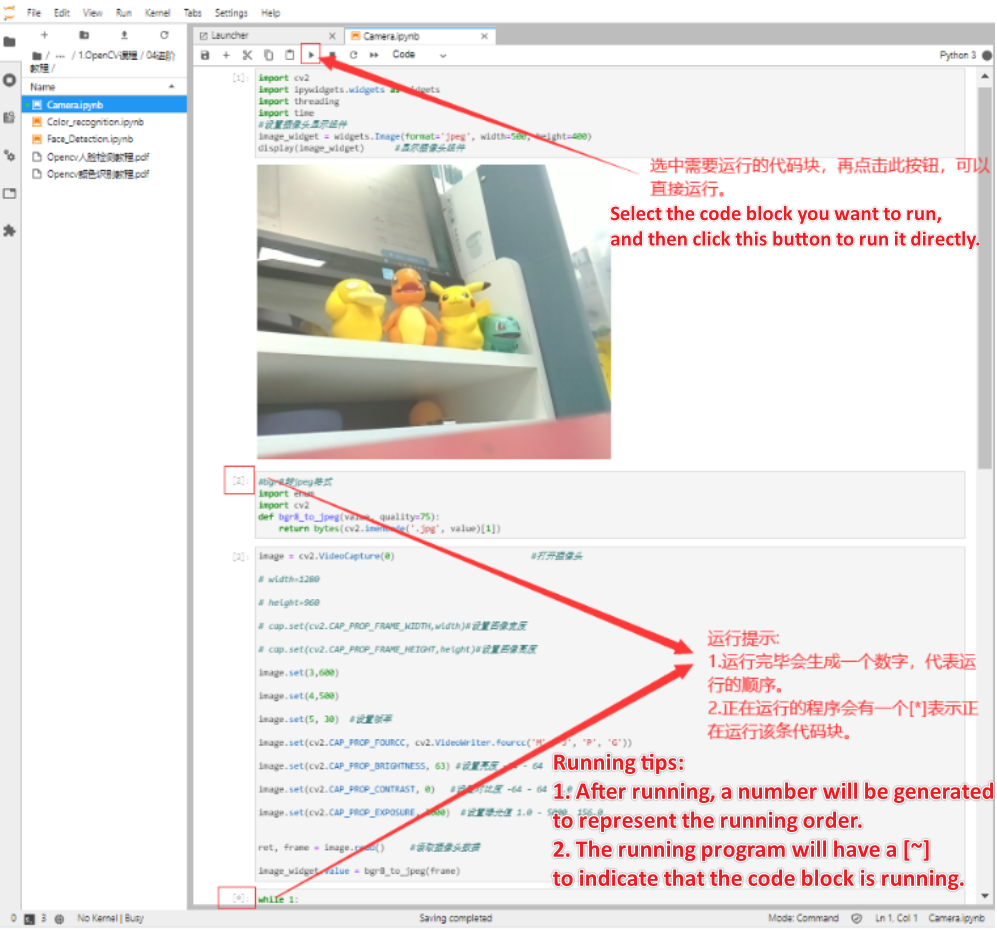Open the File Browser sidebar panel
Image resolution: width=997 pixels, height=933 pixels.
[x=10, y=42]
